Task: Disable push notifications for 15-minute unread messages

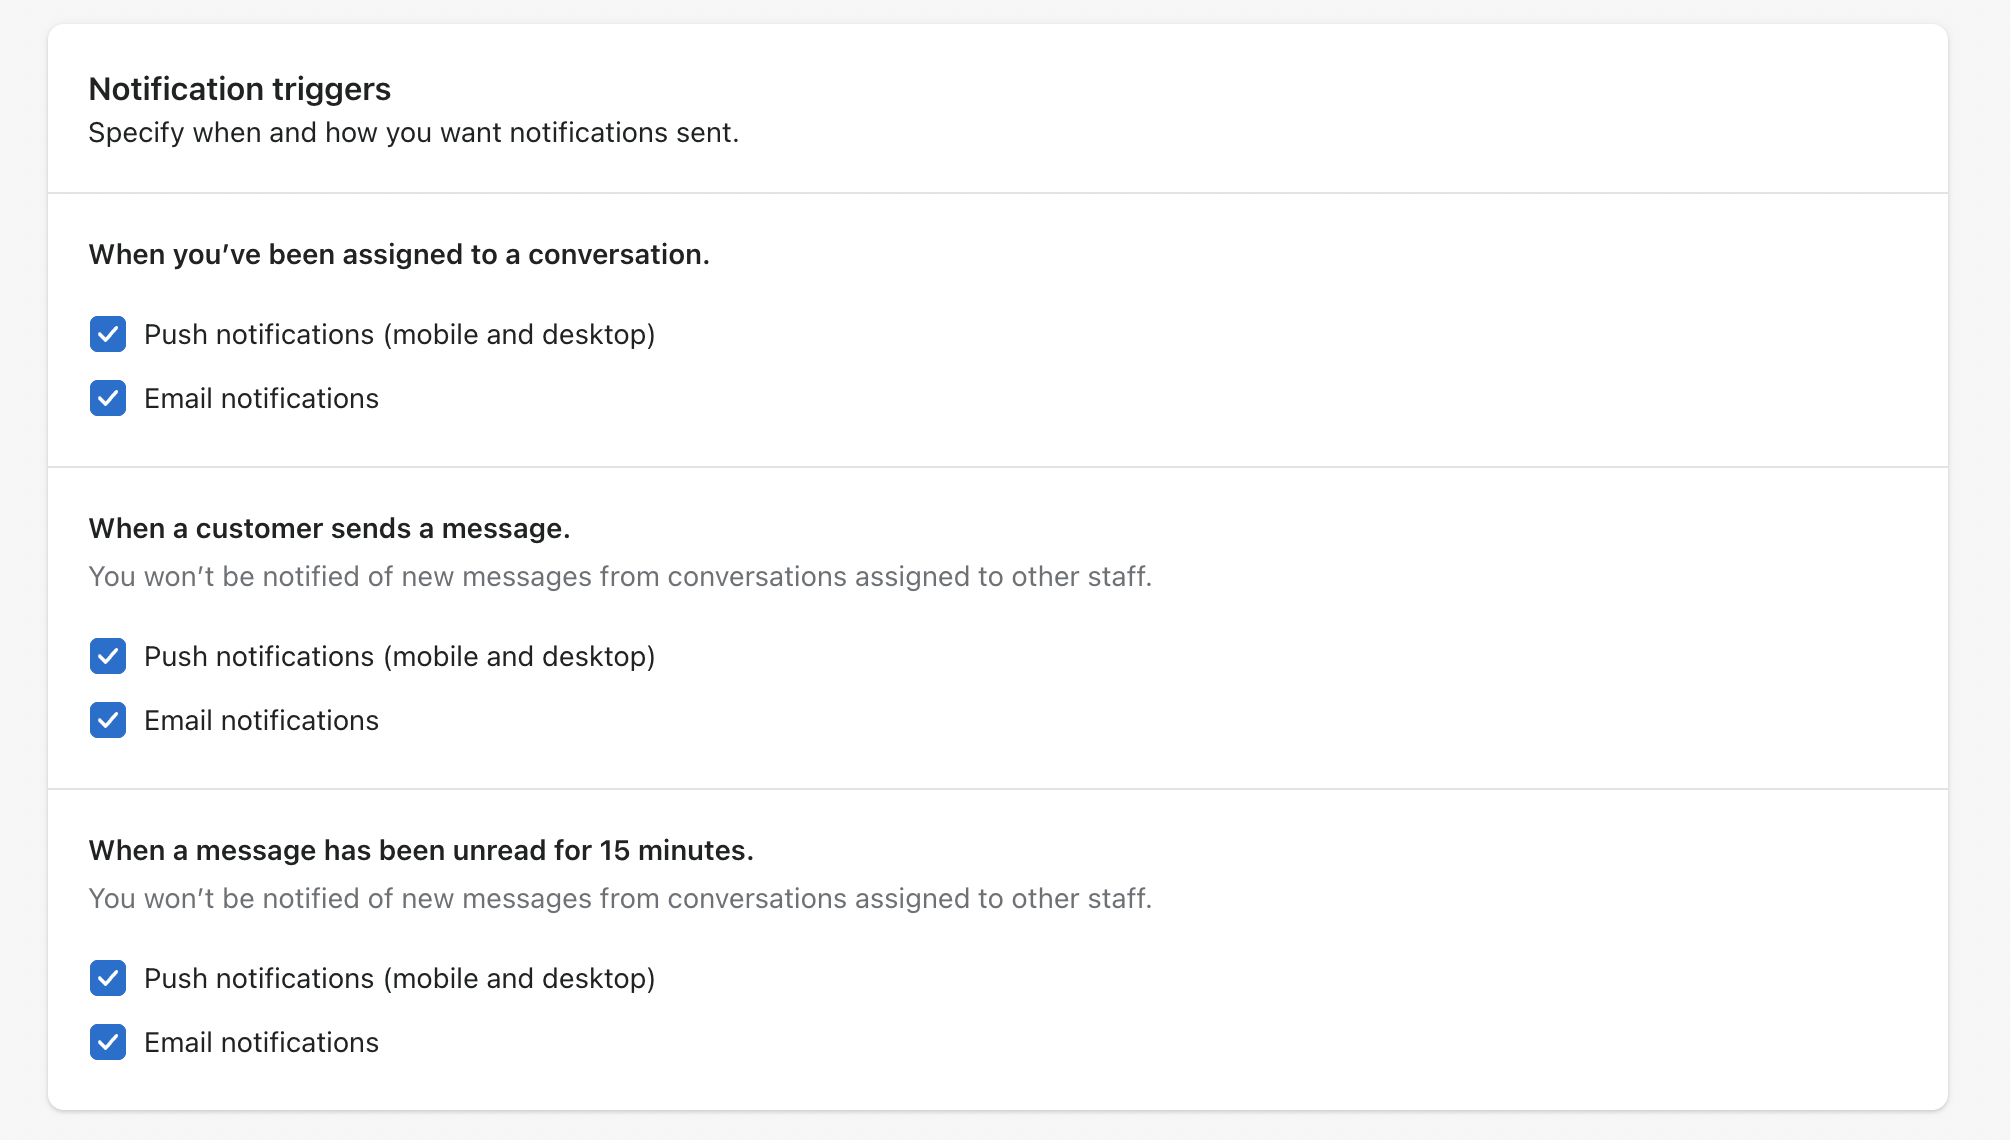Action: pyautogui.click(x=107, y=978)
